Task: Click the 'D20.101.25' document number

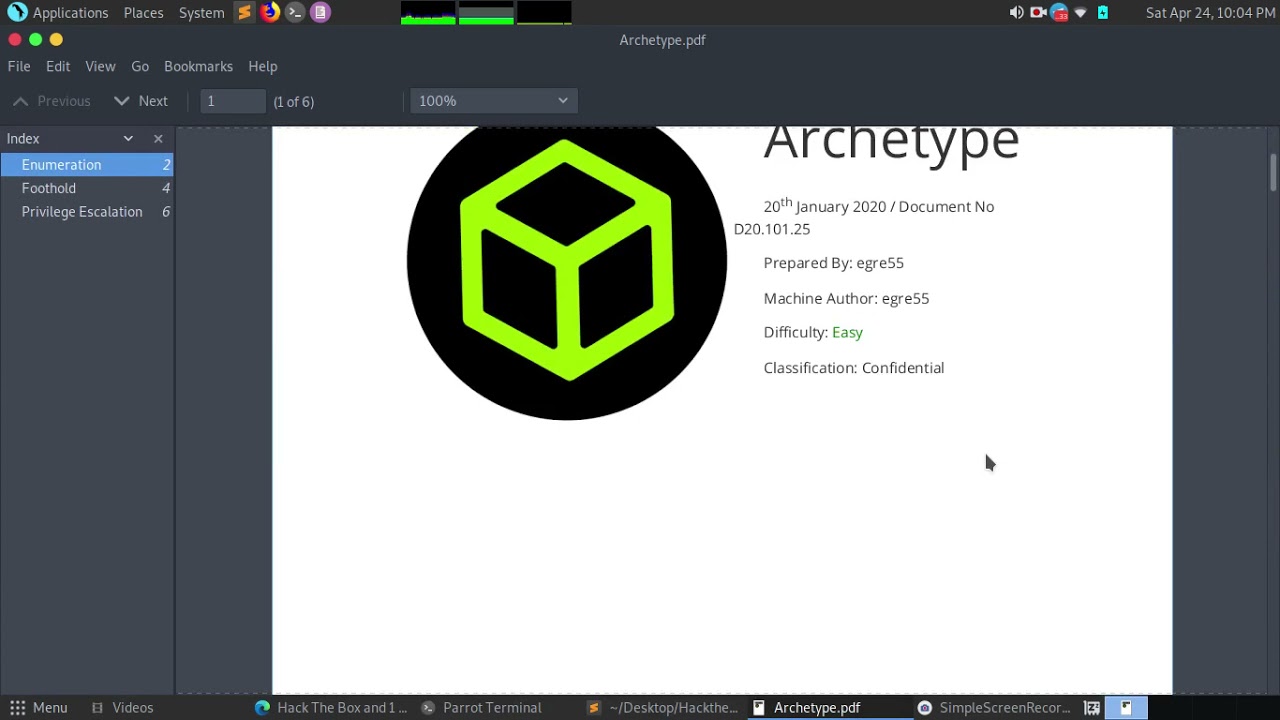Action: pyautogui.click(x=772, y=229)
